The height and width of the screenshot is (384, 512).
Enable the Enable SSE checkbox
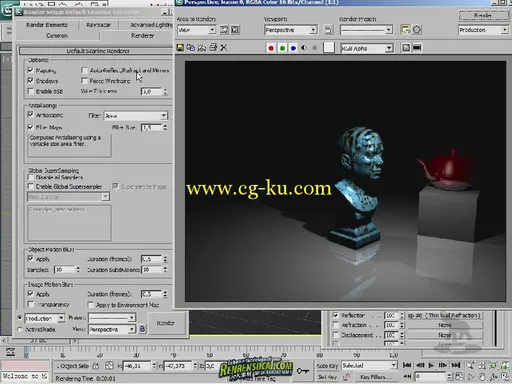31,91
